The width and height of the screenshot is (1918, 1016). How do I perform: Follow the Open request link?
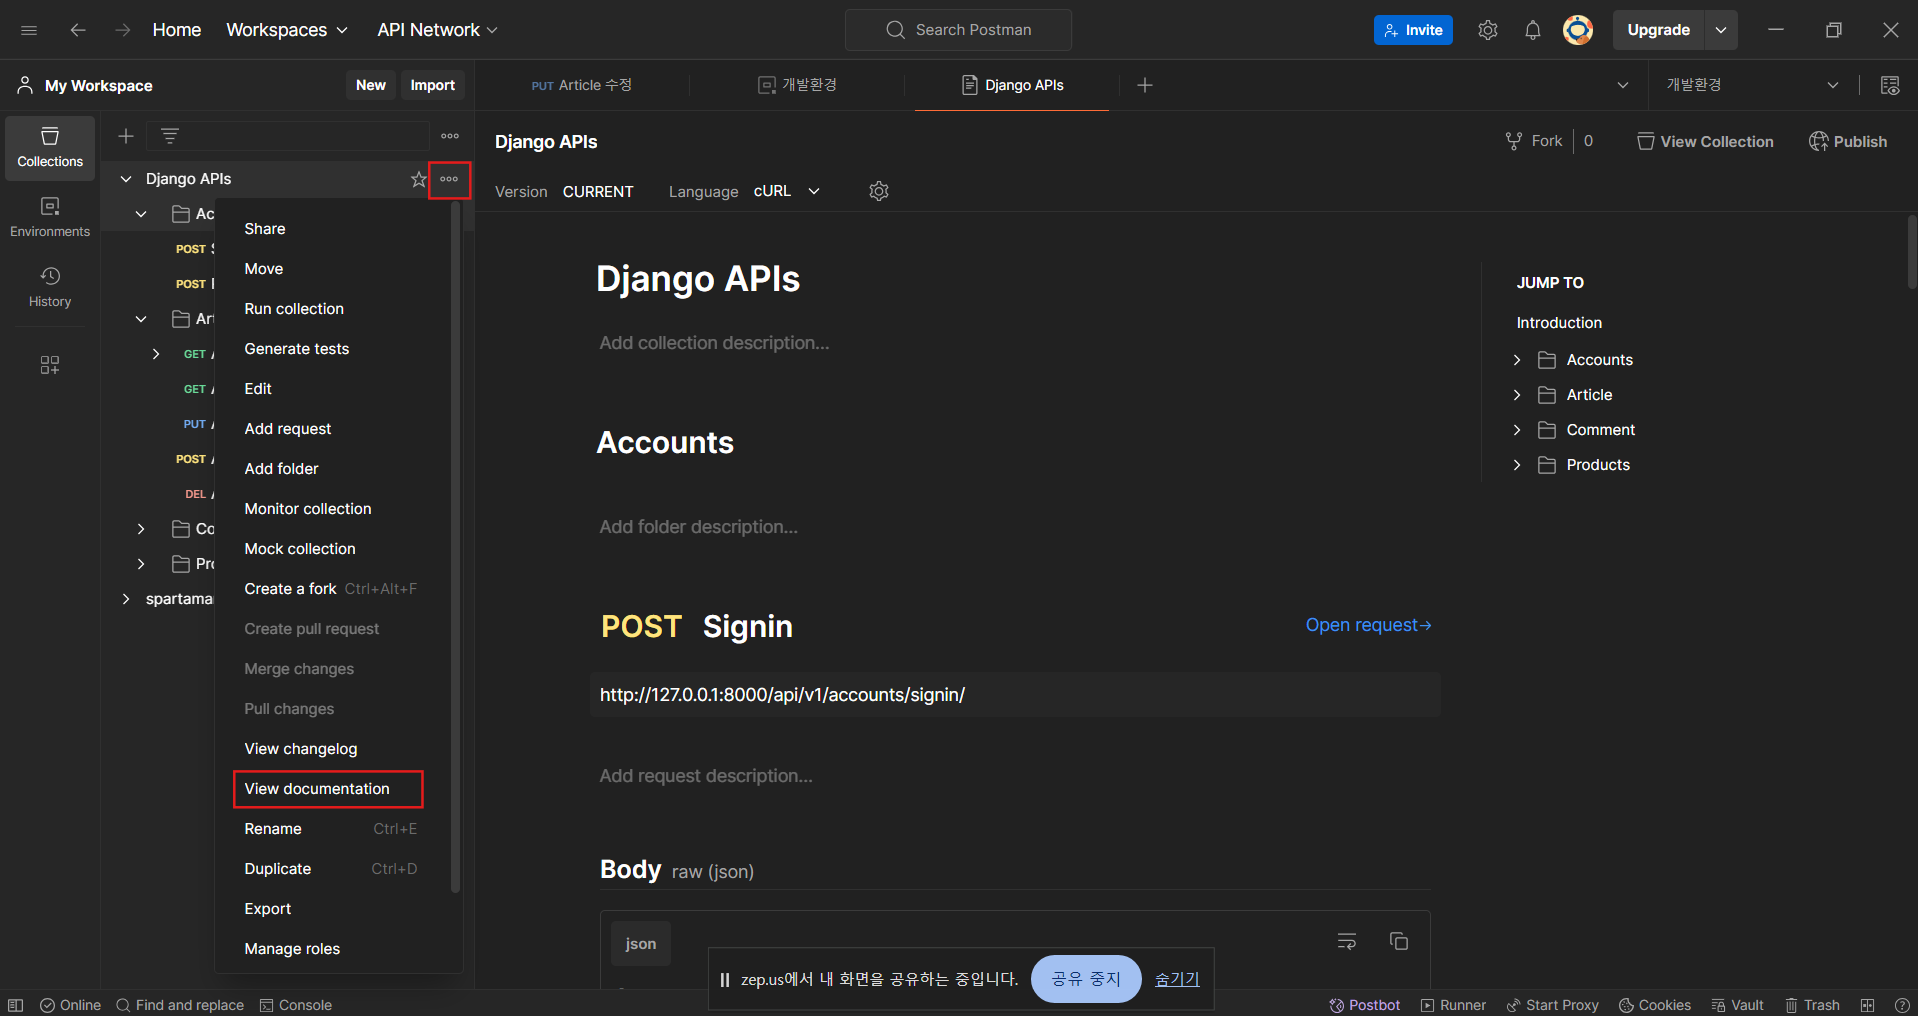(1368, 625)
